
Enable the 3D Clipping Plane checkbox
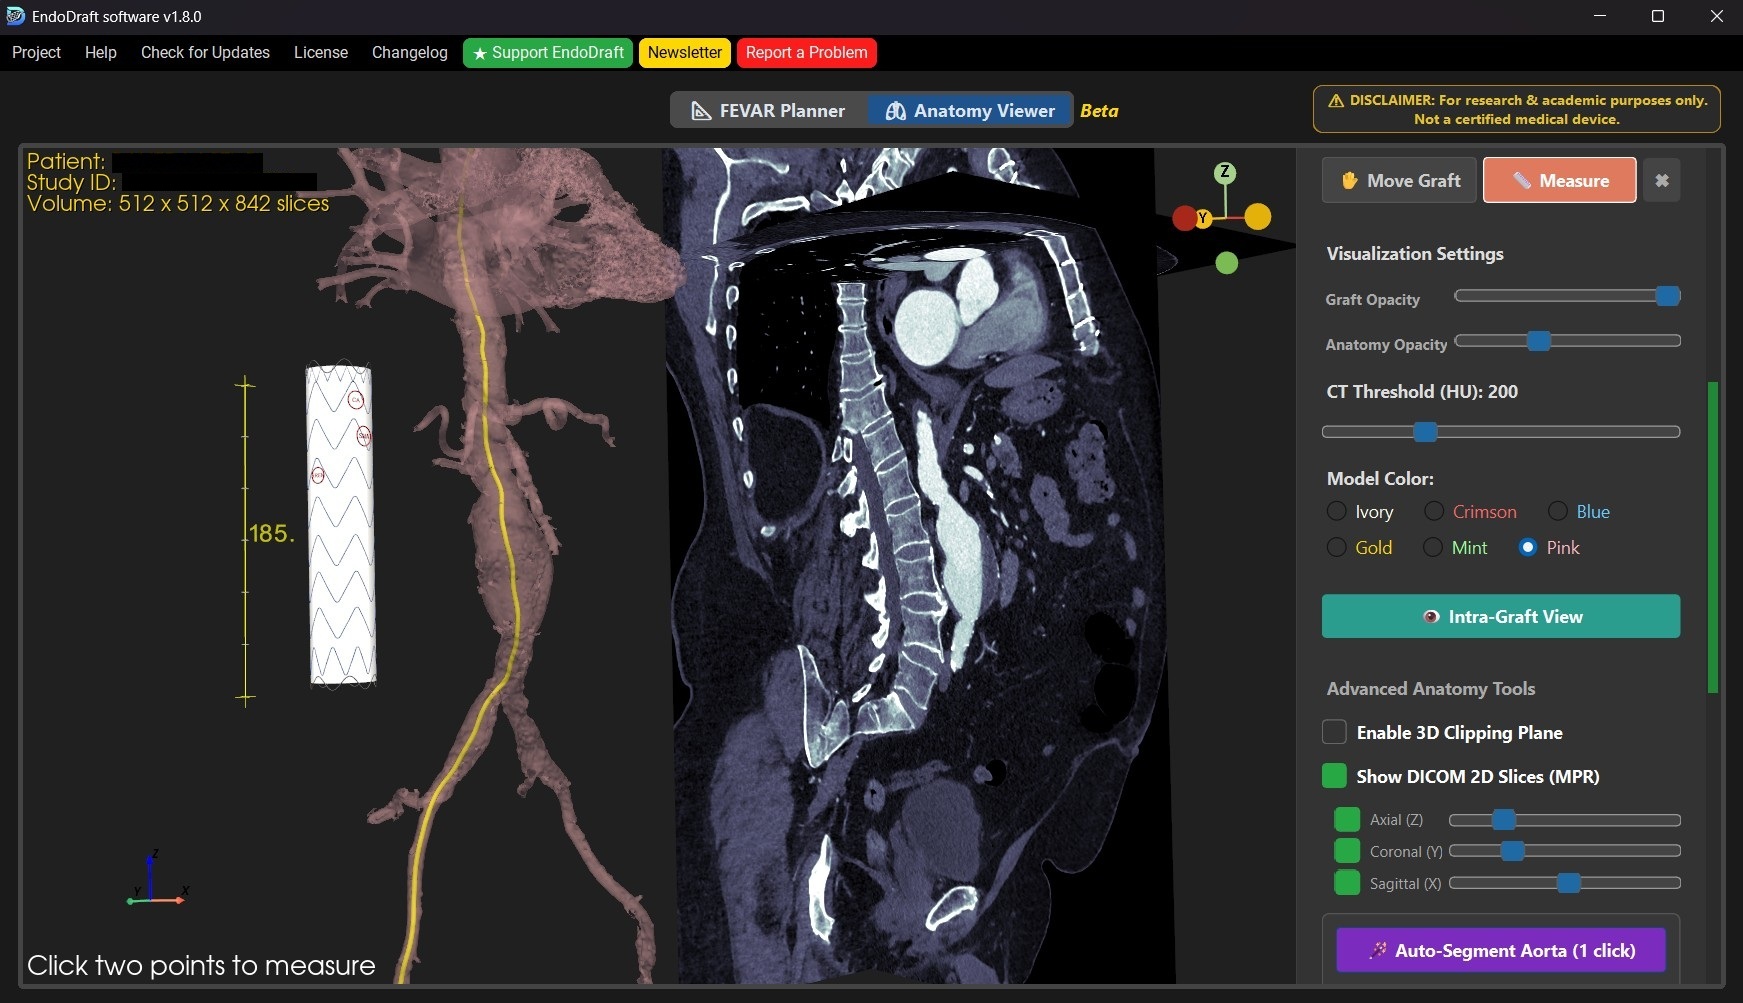(1334, 732)
